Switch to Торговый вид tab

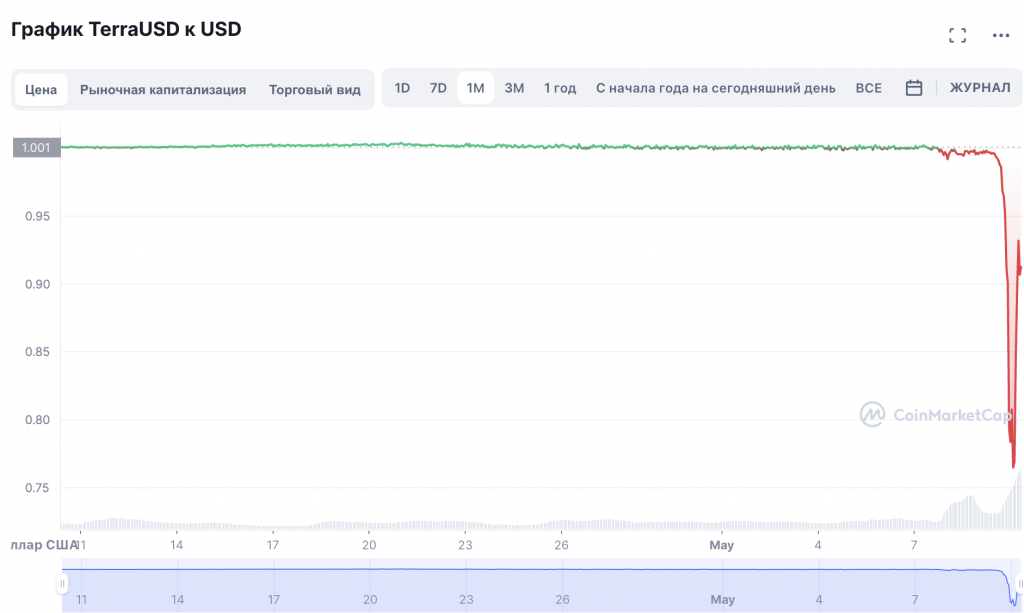[x=315, y=89]
